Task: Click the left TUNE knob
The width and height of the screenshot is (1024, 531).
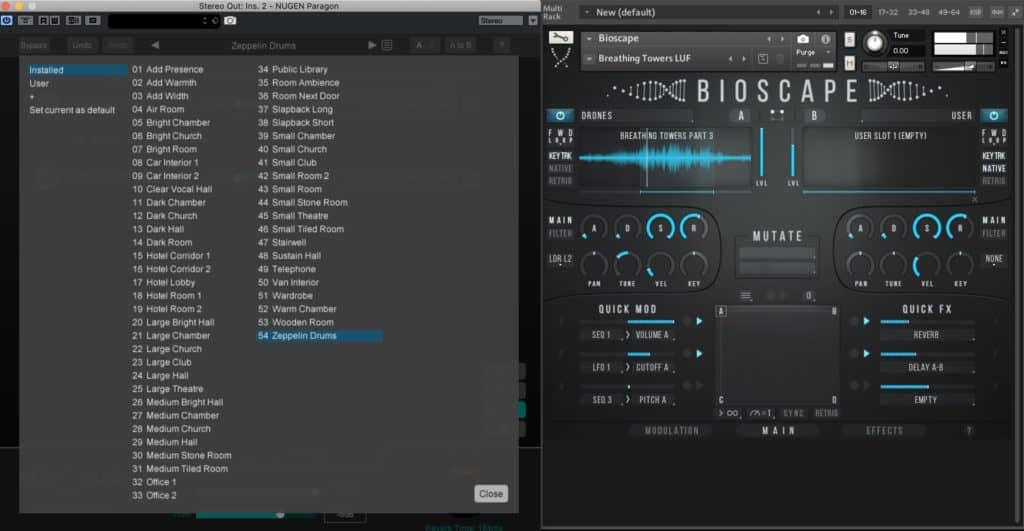Action: click(627, 265)
